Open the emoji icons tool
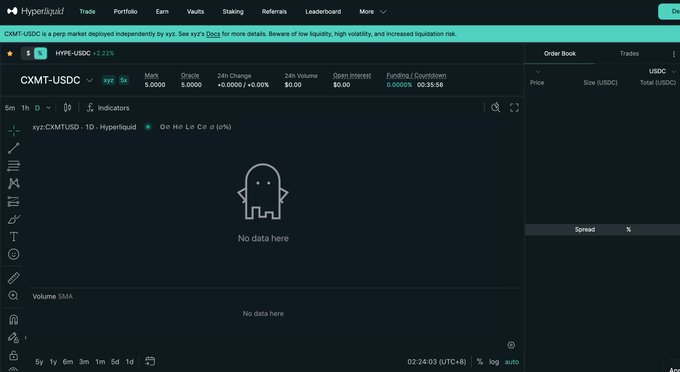680x372 pixels. 13,254
